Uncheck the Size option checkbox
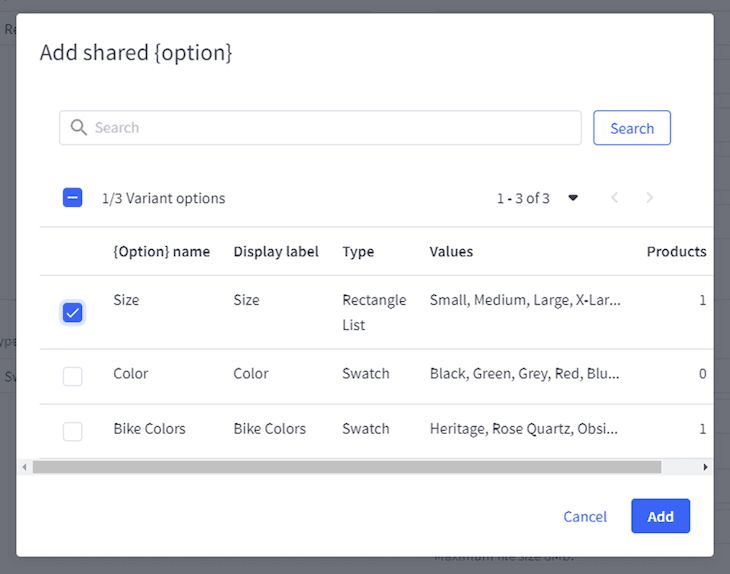730x574 pixels. [73, 312]
